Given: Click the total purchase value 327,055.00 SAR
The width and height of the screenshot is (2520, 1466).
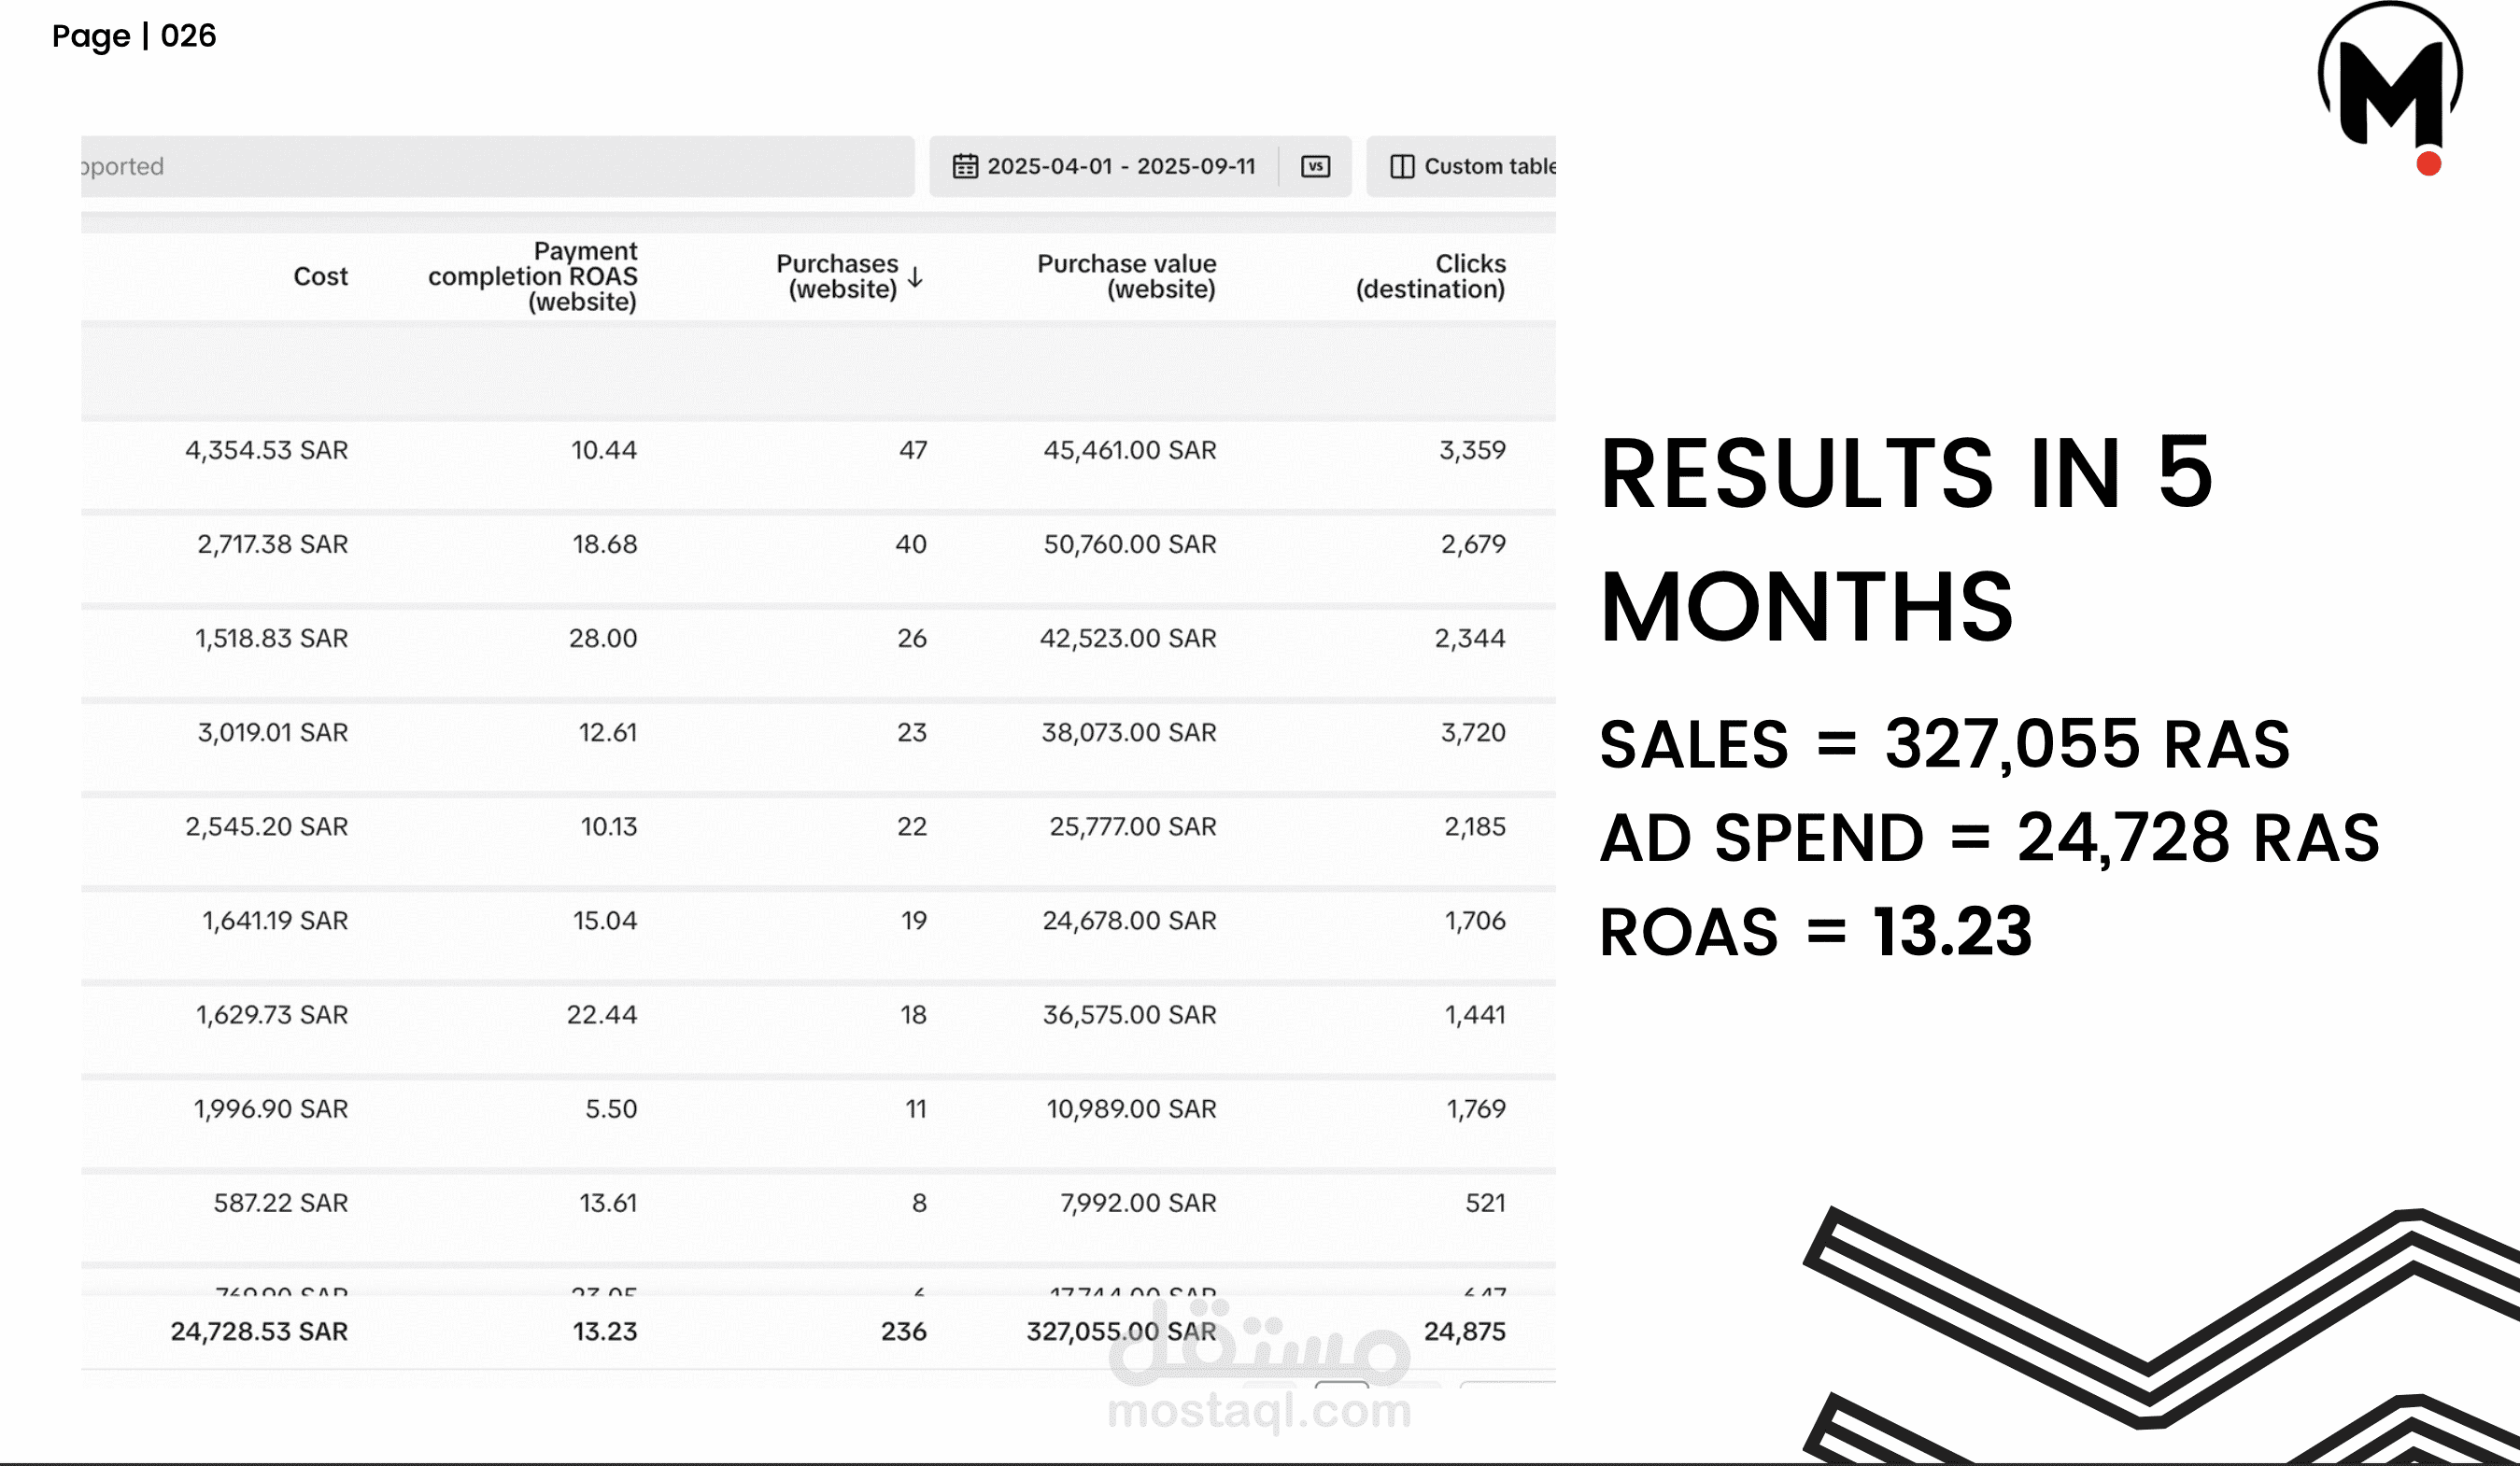Looking at the screenshot, I should click(x=1122, y=1331).
